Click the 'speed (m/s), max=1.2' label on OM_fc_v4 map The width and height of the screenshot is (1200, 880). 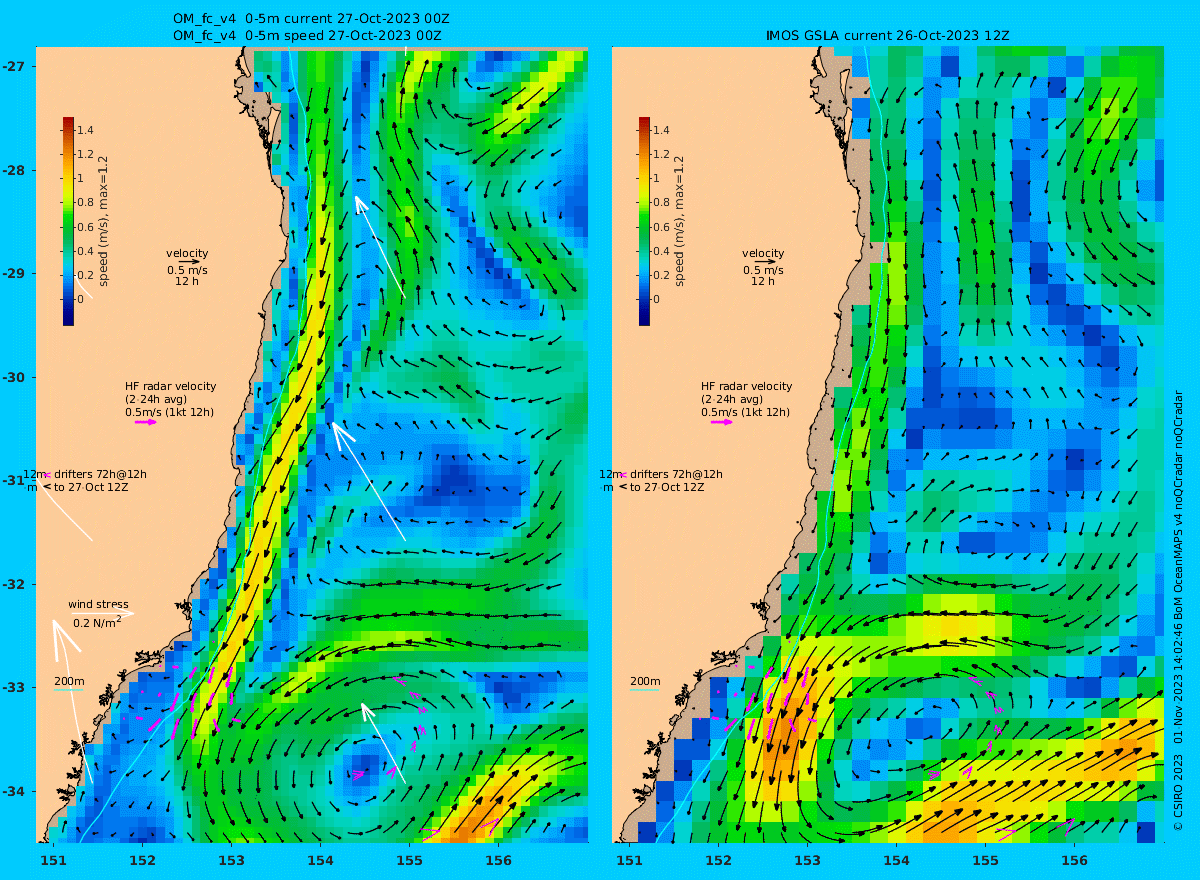click(x=103, y=221)
